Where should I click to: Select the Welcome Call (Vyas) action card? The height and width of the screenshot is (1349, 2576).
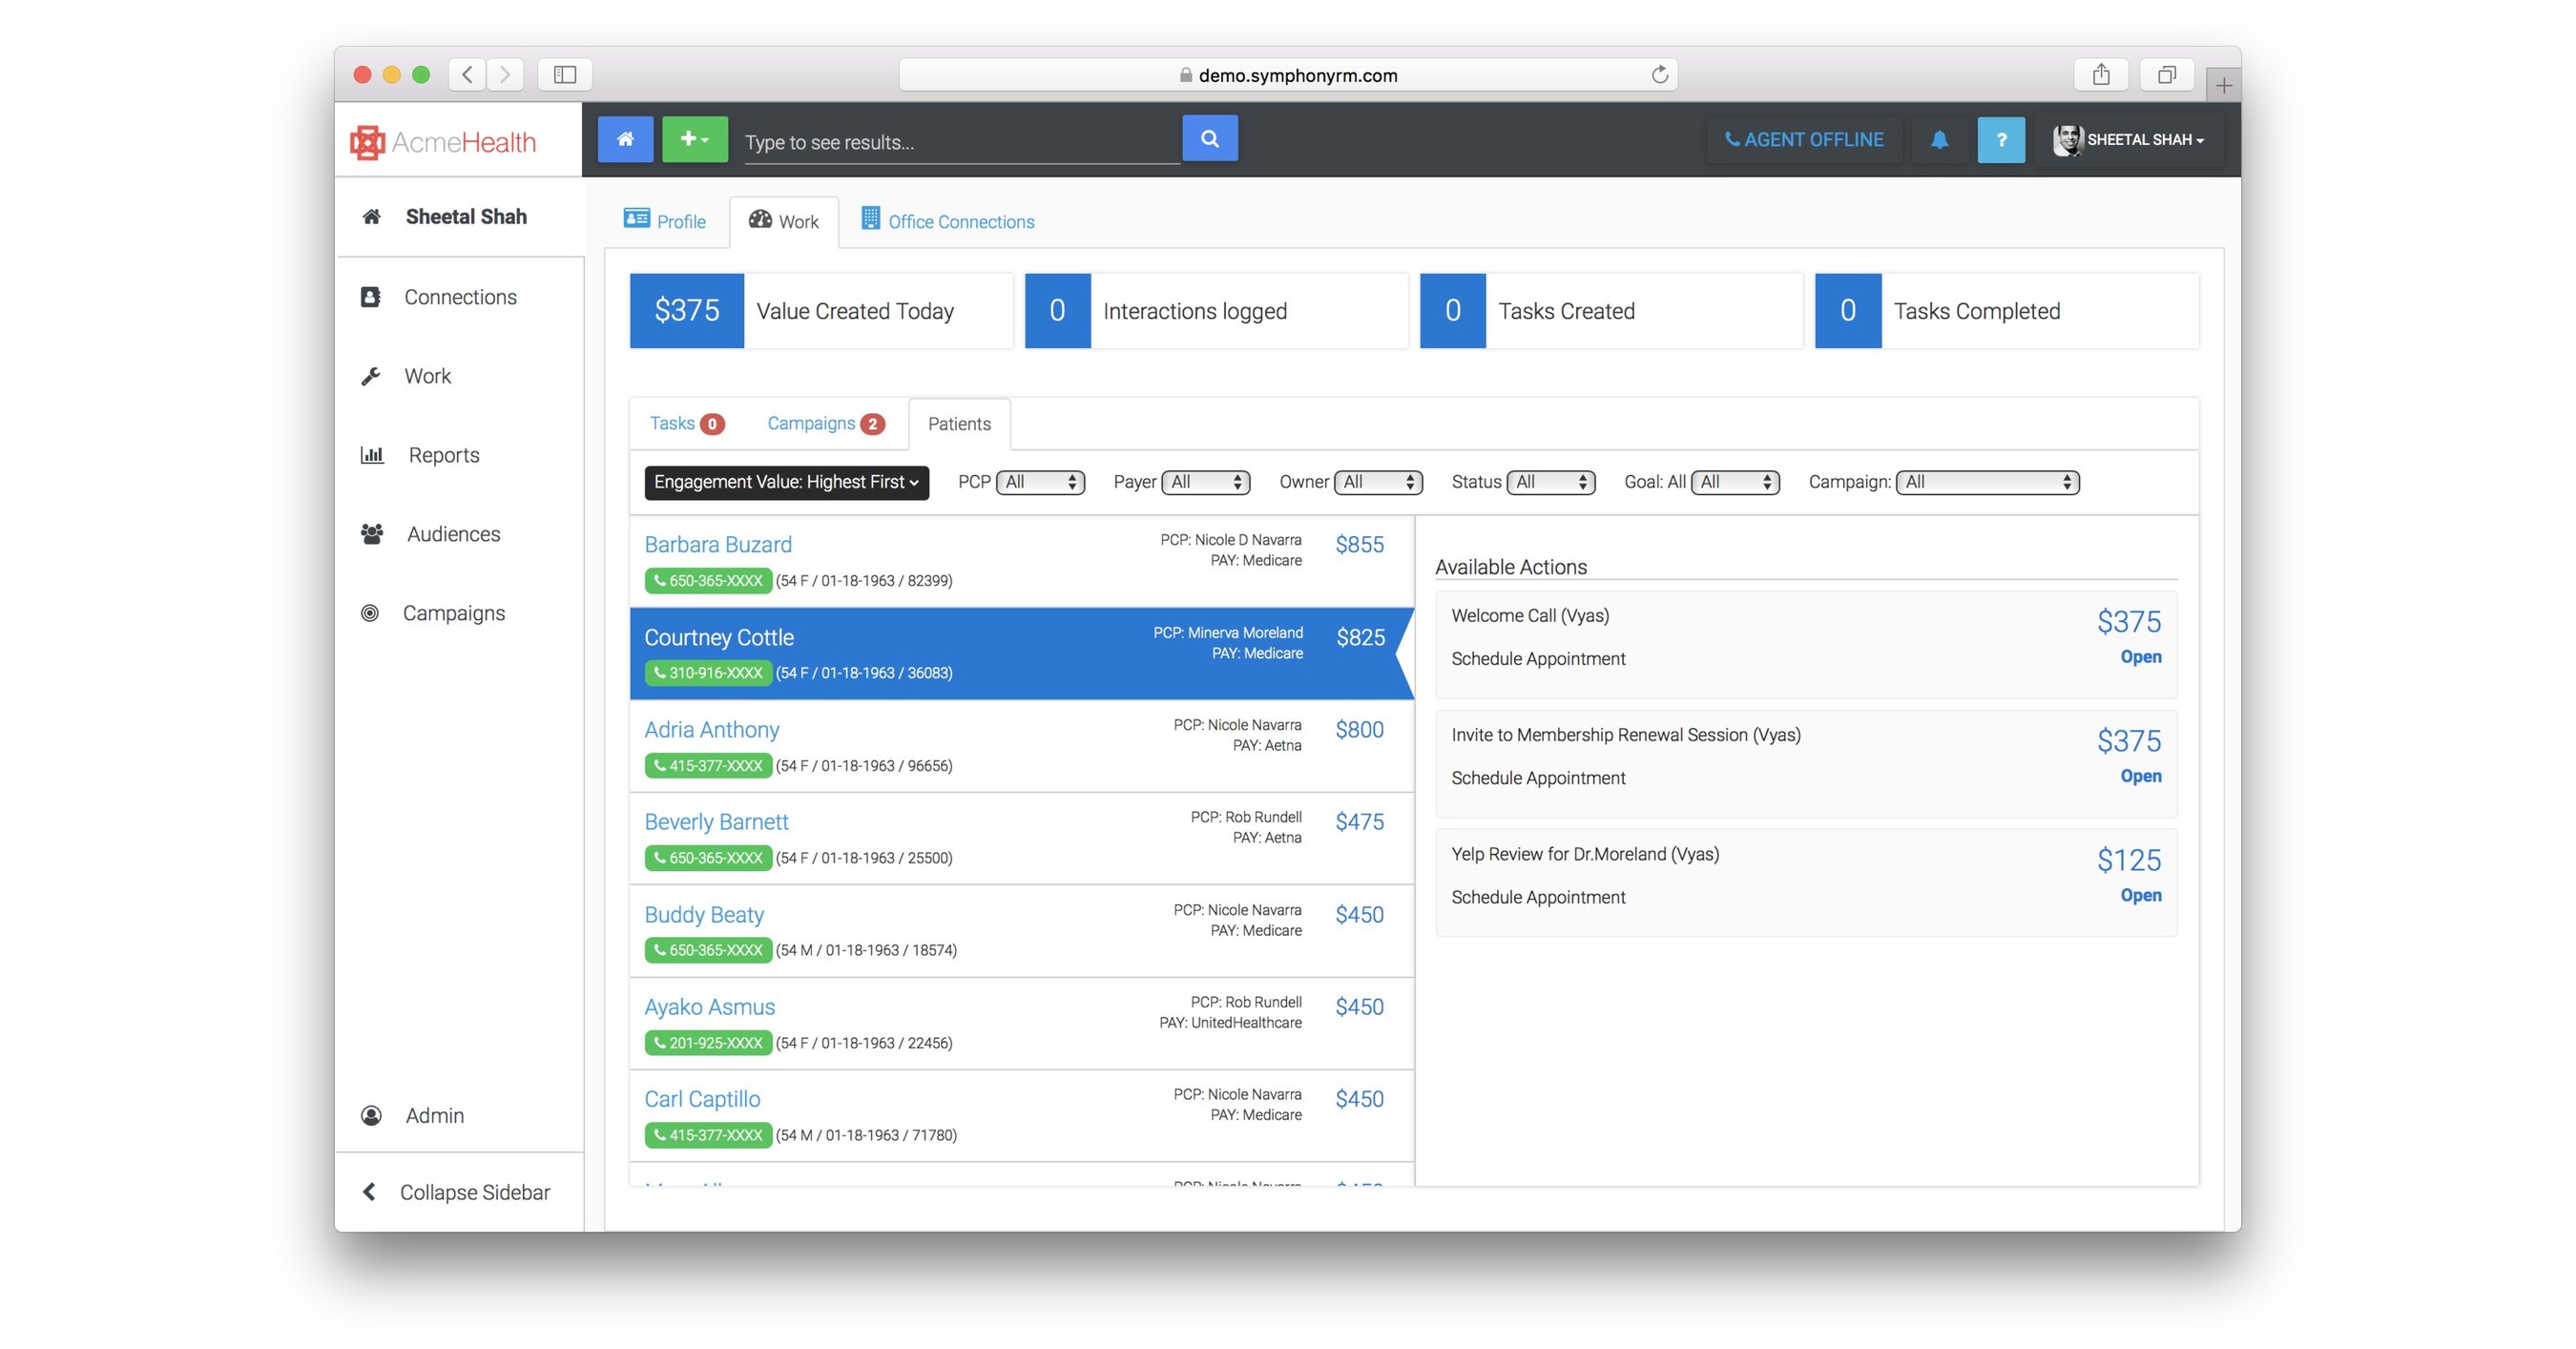[x=1805, y=644]
